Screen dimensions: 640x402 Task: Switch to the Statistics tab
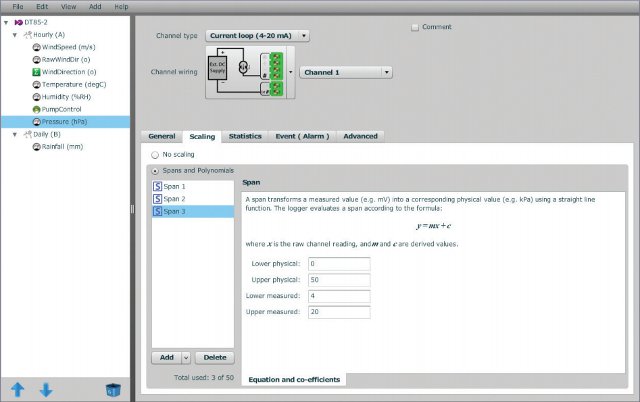tap(245, 136)
